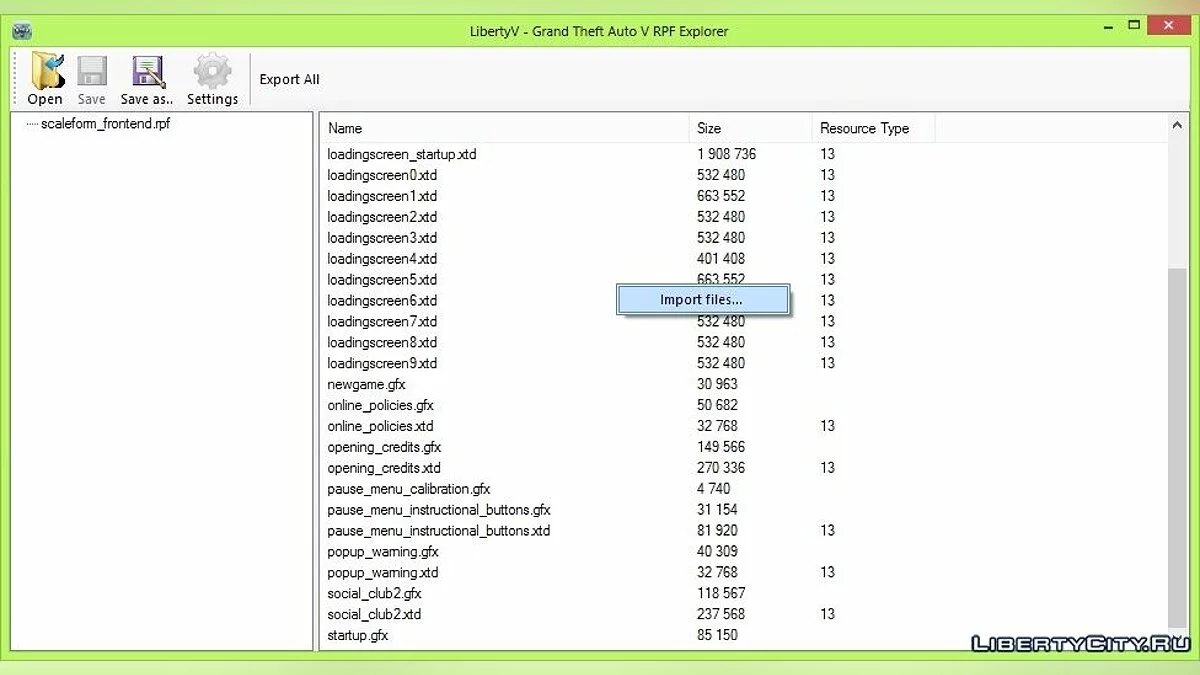Select the startup.gfx file entry
The width and height of the screenshot is (1200, 675).
click(x=358, y=635)
